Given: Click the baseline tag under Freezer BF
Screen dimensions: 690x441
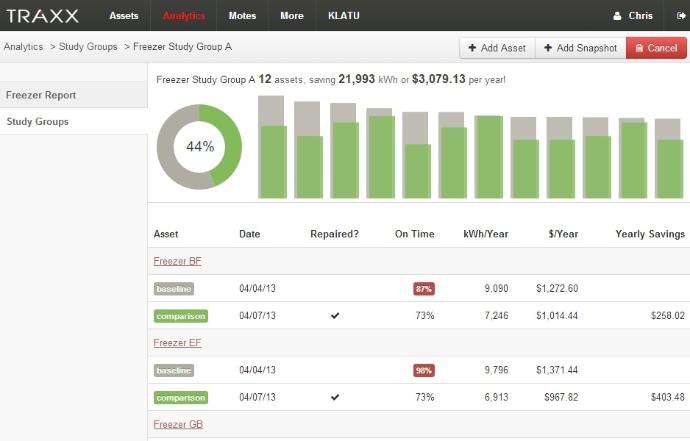Looking at the screenshot, I should 173,289.
